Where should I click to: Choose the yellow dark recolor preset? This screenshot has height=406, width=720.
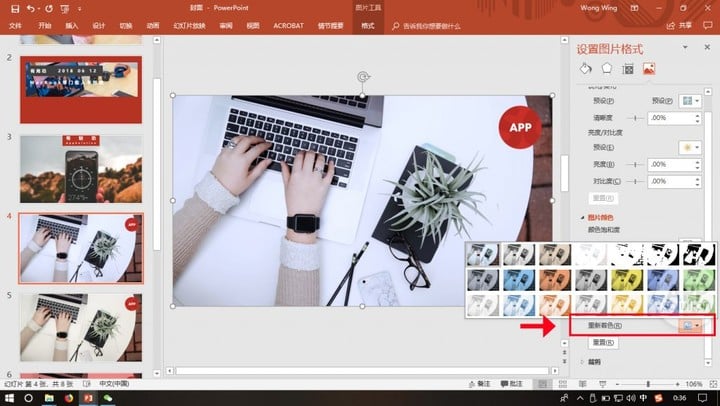pos(627,280)
